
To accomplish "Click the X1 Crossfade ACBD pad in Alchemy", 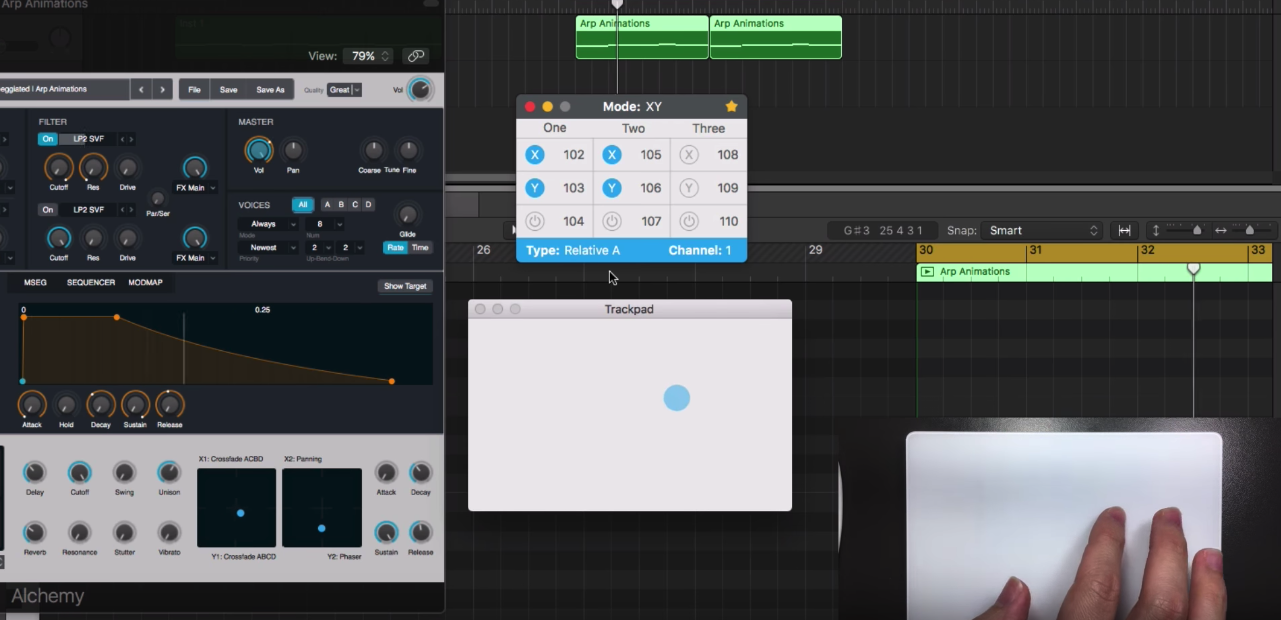I will tap(236, 508).
